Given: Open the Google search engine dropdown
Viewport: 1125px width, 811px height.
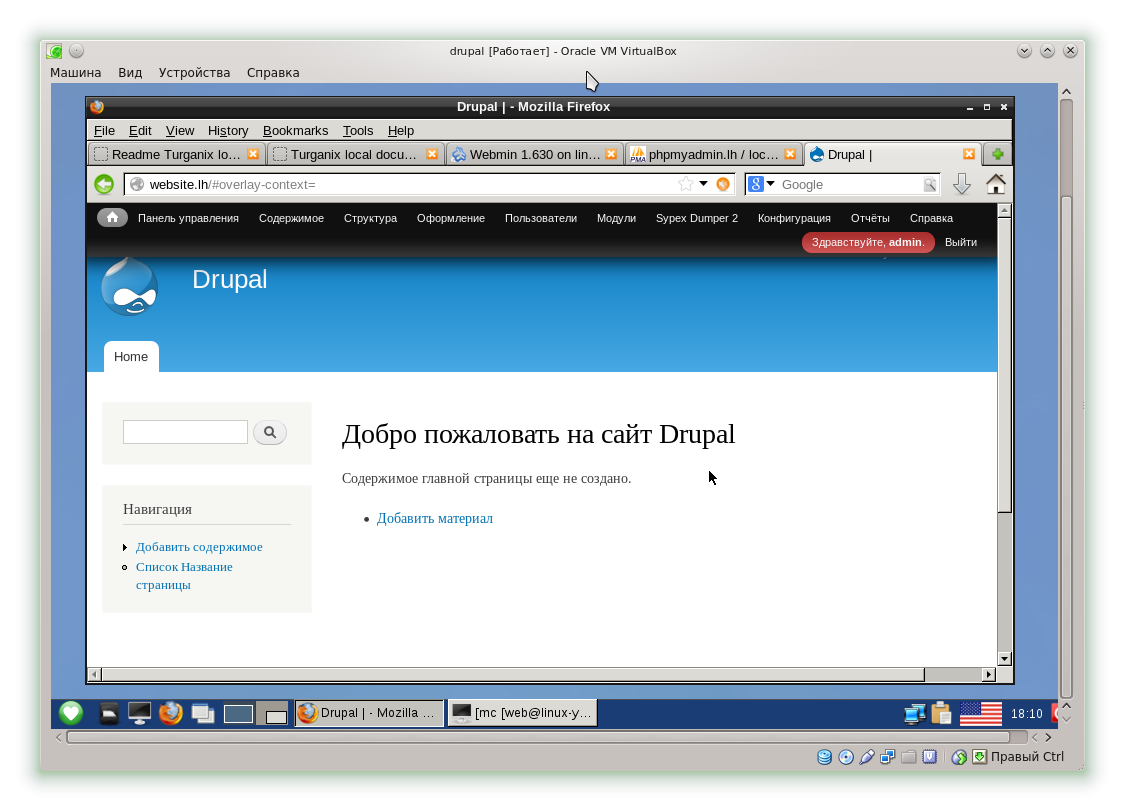Looking at the screenshot, I should pos(761,184).
